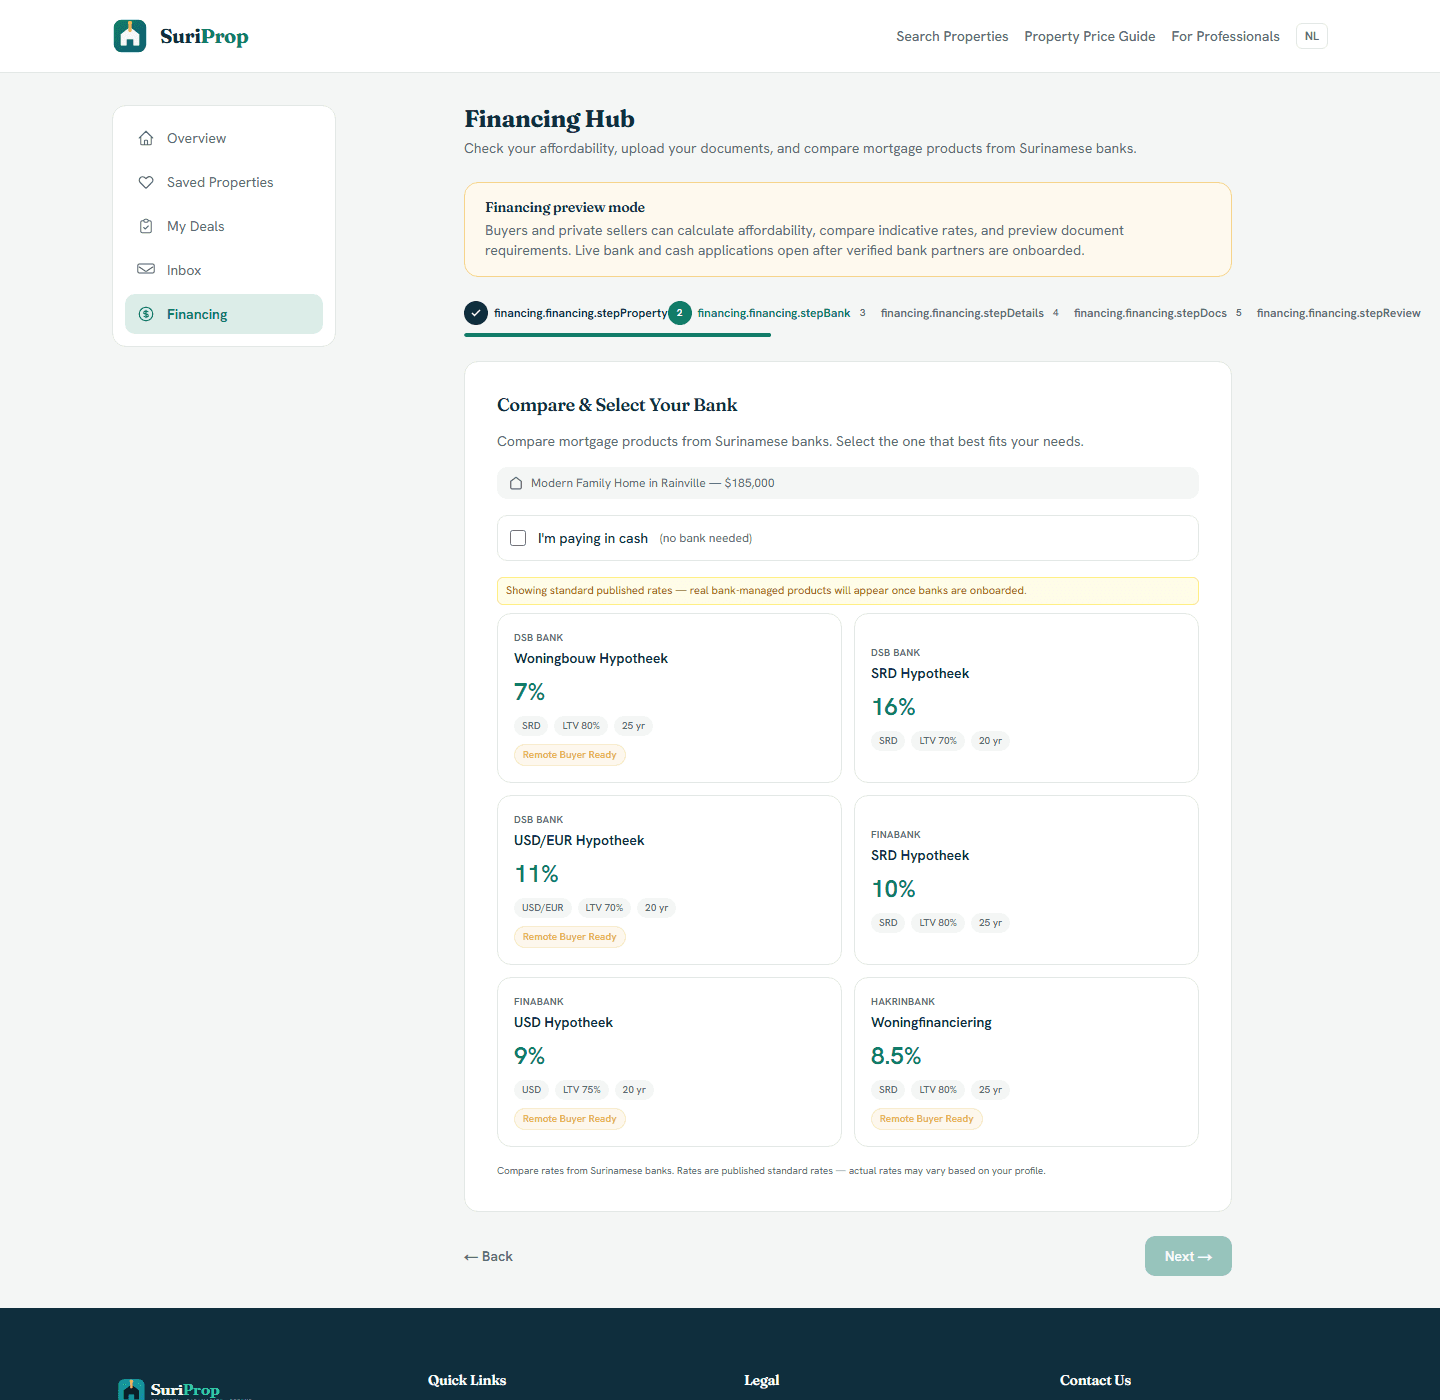1440x1400 pixels.
Task: Click Remote Buyer Ready badge on USD/EUR Hypotheek
Action: click(x=570, y=937)
